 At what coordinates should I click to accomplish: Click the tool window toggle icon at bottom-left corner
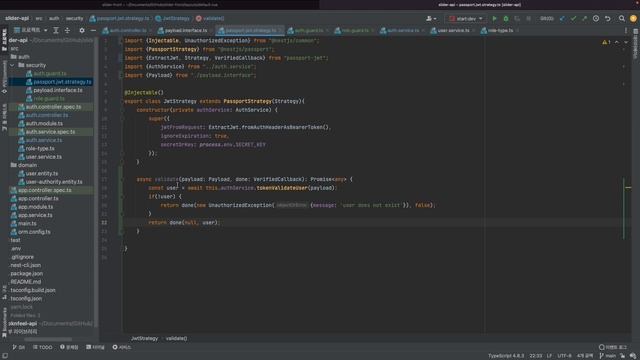pyautogui.click(x=5, y=356)
